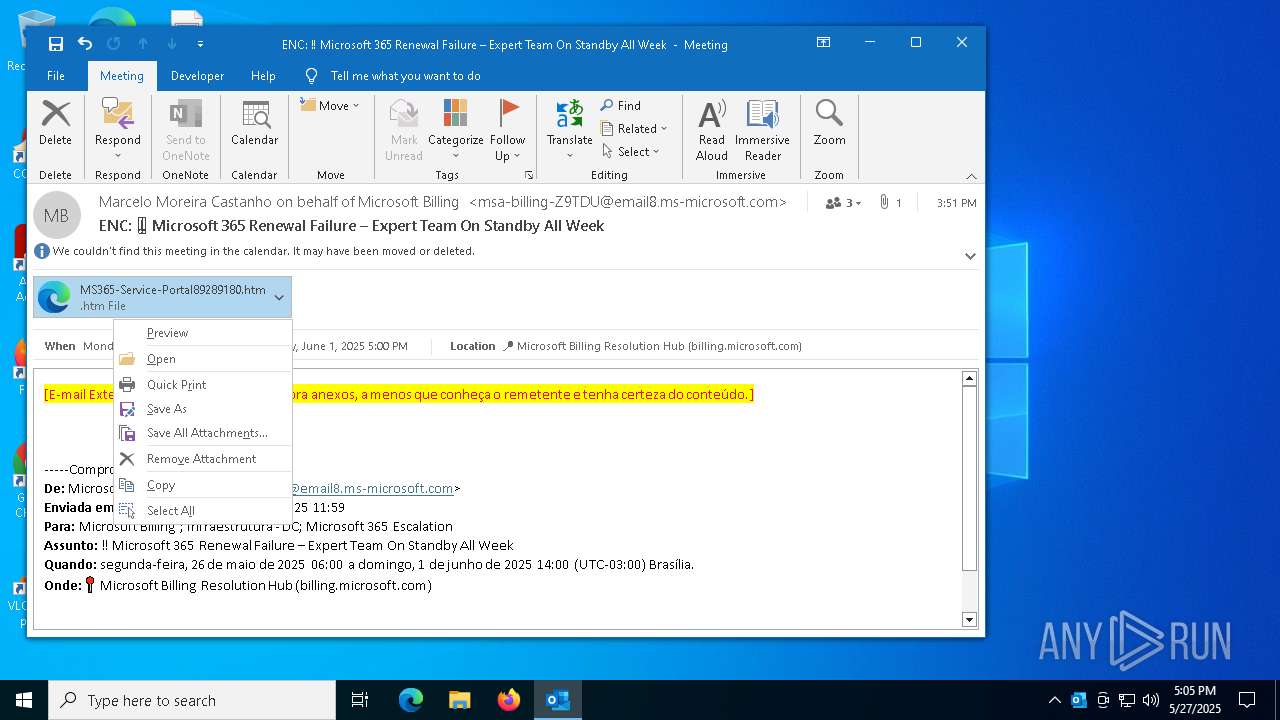The image size is (1280, 720).
Task: Open the attachment dropdown arrow
Action: pyautogui.click(x=279, y=297)
